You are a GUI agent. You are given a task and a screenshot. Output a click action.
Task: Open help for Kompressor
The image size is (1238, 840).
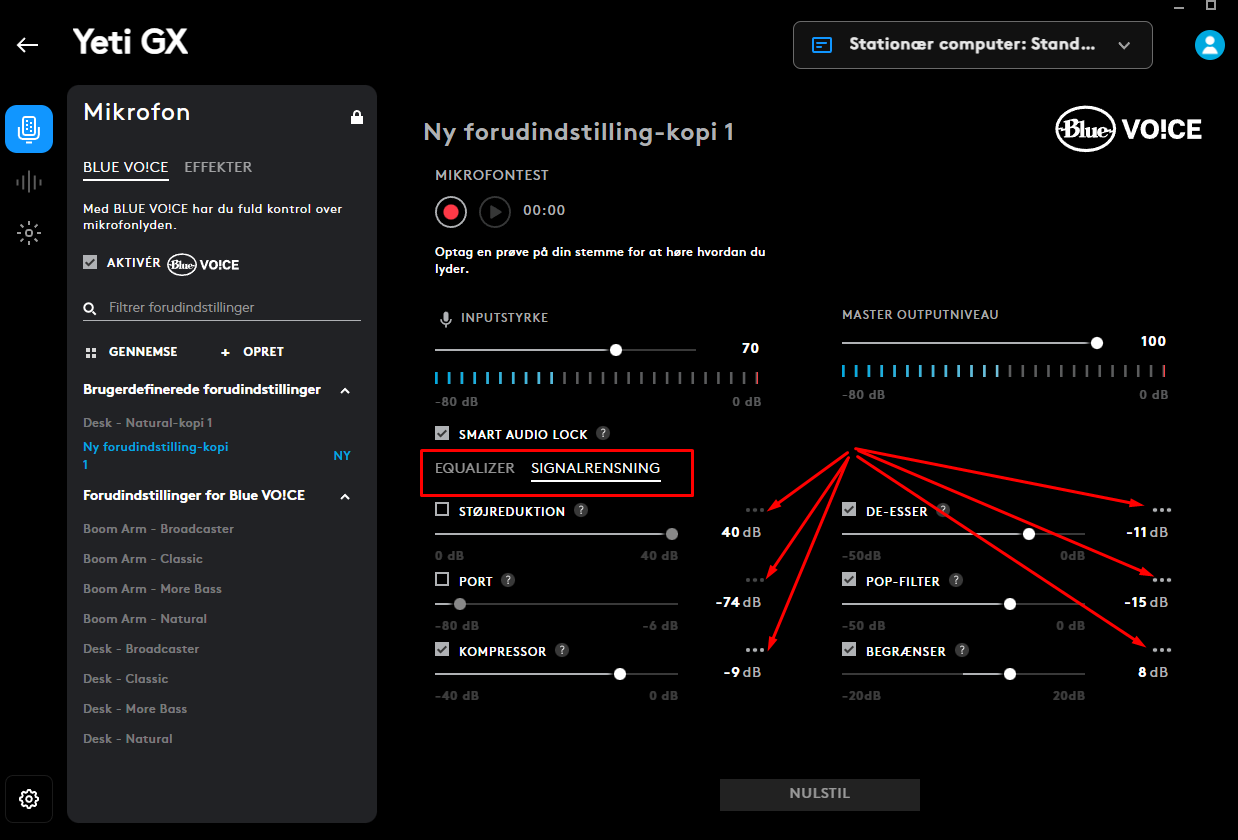tap(562, 650)
